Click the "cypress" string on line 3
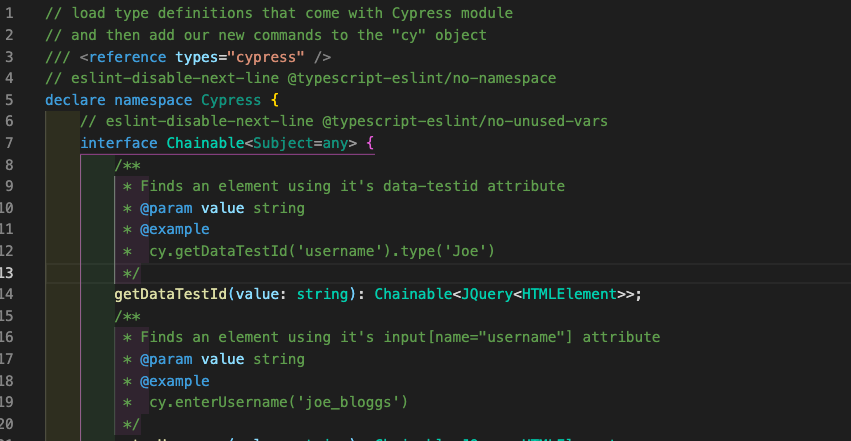Viewport: 851px width, 441px height. [x=266, y=57]
